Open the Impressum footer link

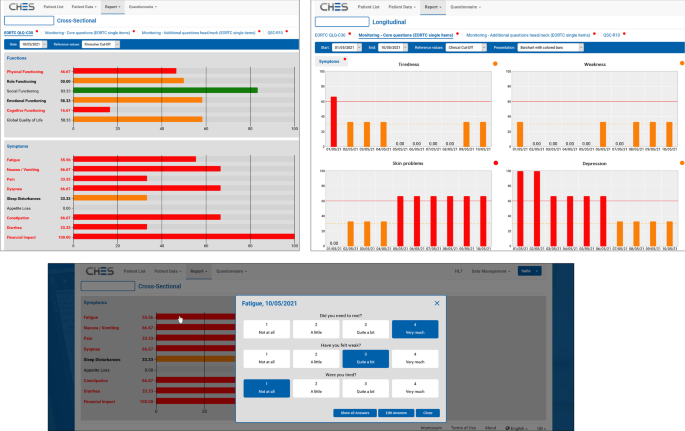(431, 428)
